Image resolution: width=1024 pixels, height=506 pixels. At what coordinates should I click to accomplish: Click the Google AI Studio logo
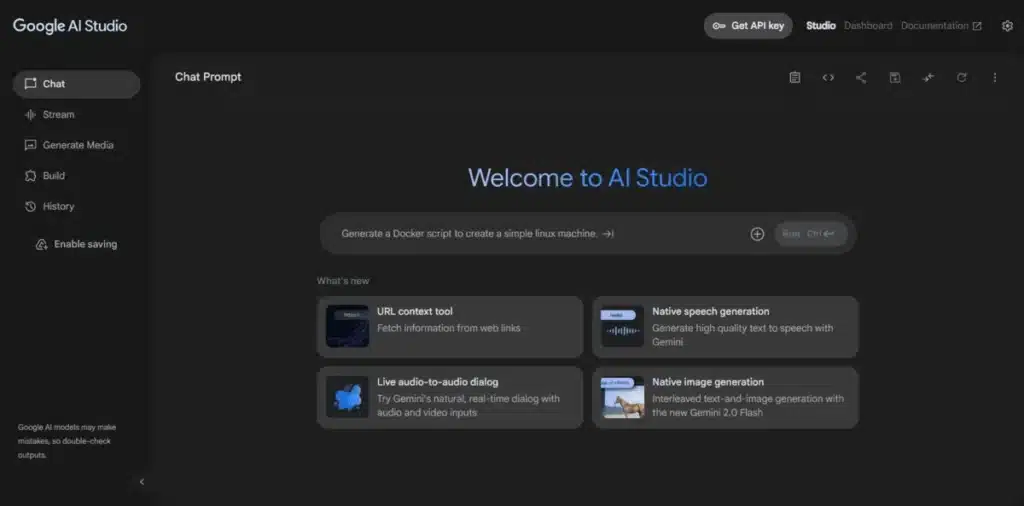[x=70, y=26]
